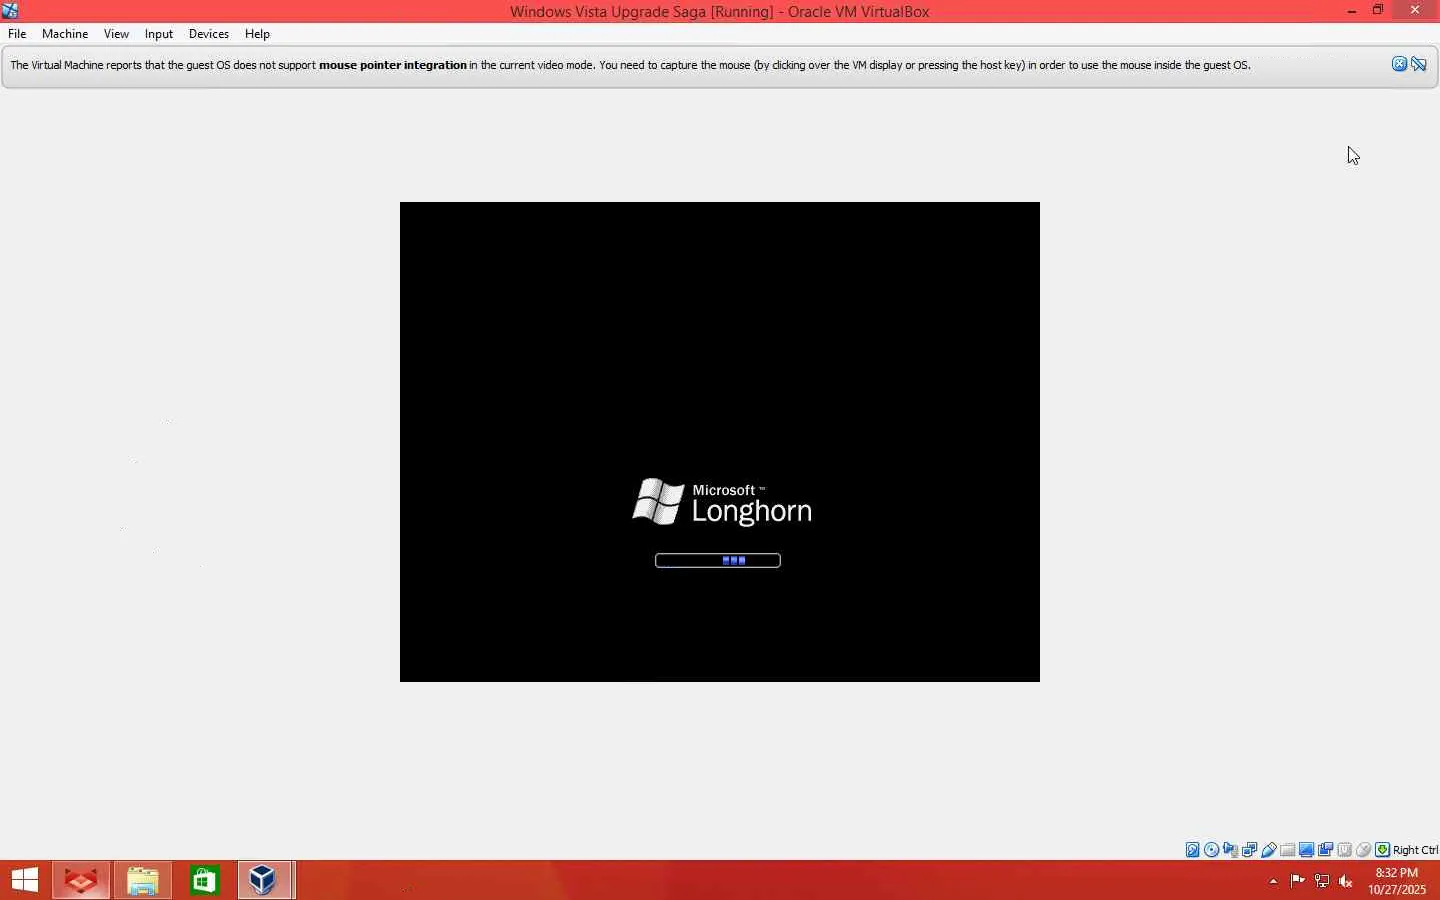Click the 'Windows Vista Upgrade Saga [Running]' window title
Viewport: 1440px width, 900px height.
(x=642, y=12)
